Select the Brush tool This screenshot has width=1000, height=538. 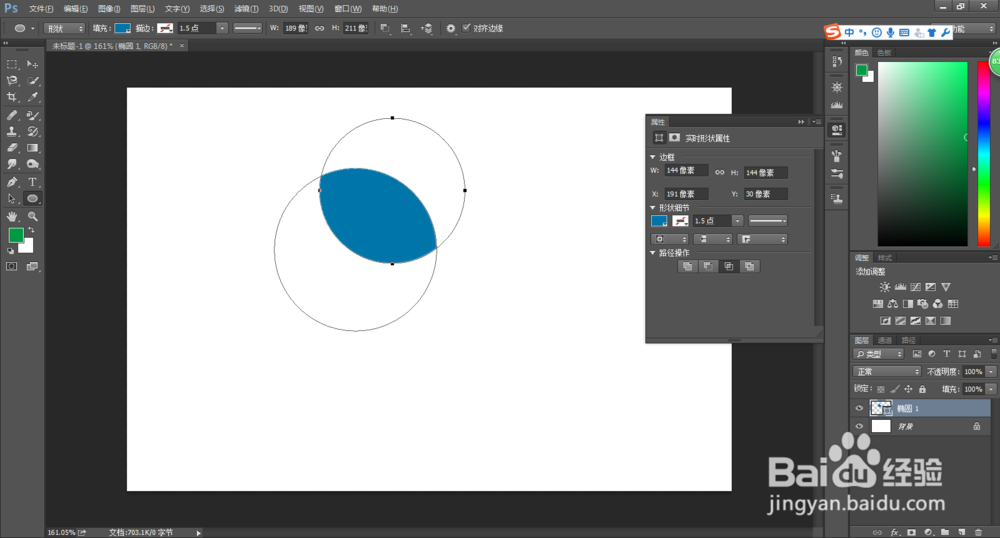coord(33,115)
